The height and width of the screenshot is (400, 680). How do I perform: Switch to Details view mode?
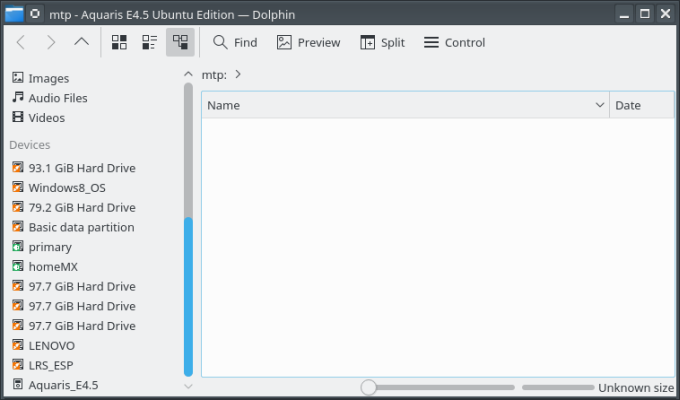[x=180, y=42]
